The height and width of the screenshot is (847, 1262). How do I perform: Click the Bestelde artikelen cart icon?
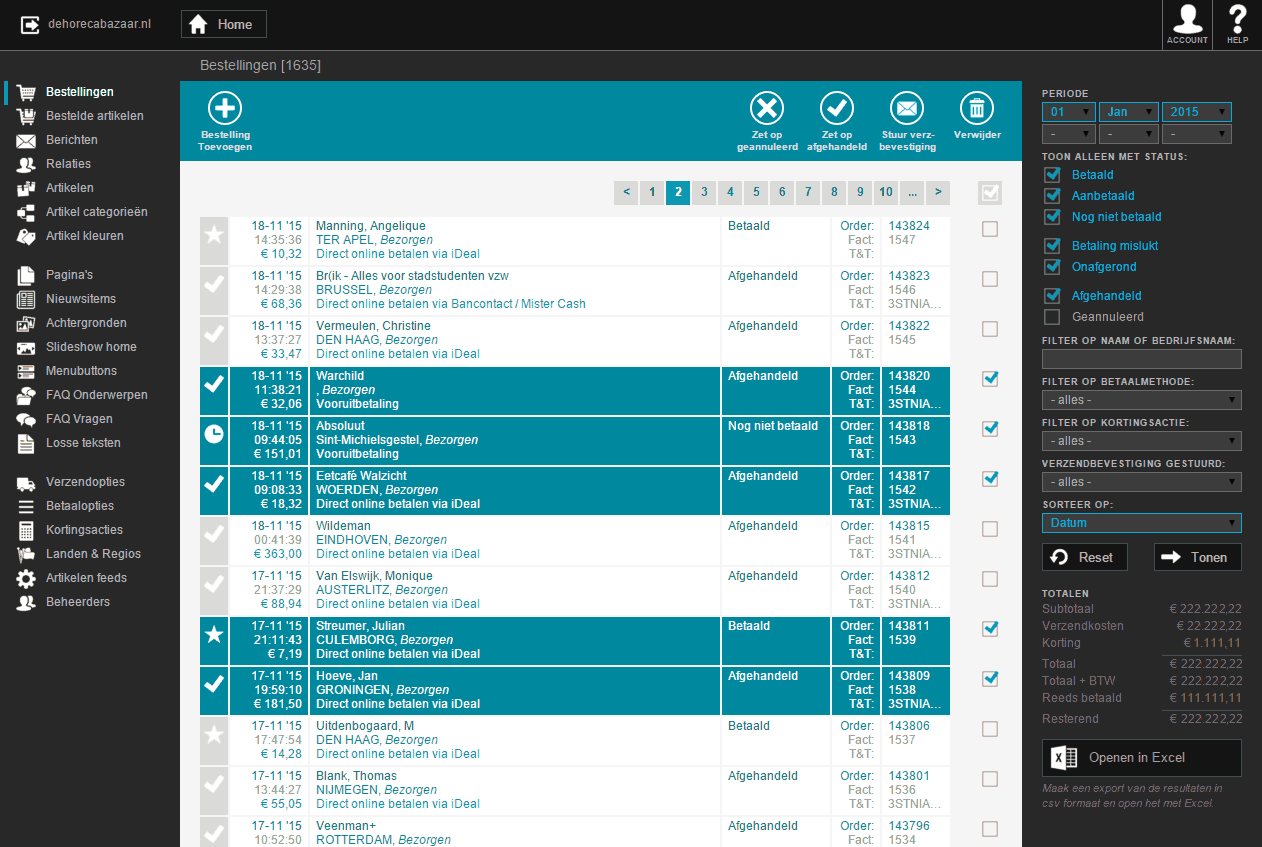27,116
